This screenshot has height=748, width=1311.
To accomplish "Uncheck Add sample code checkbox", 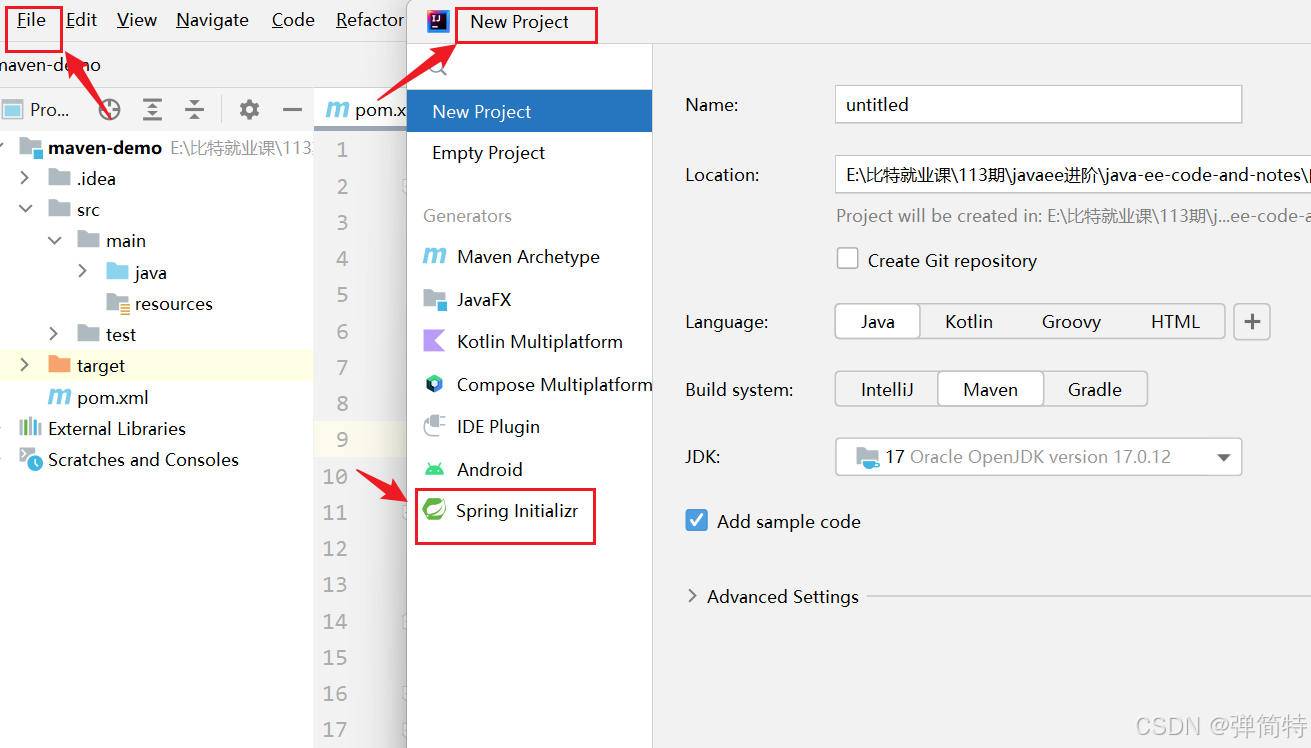I will click(697, 520).
